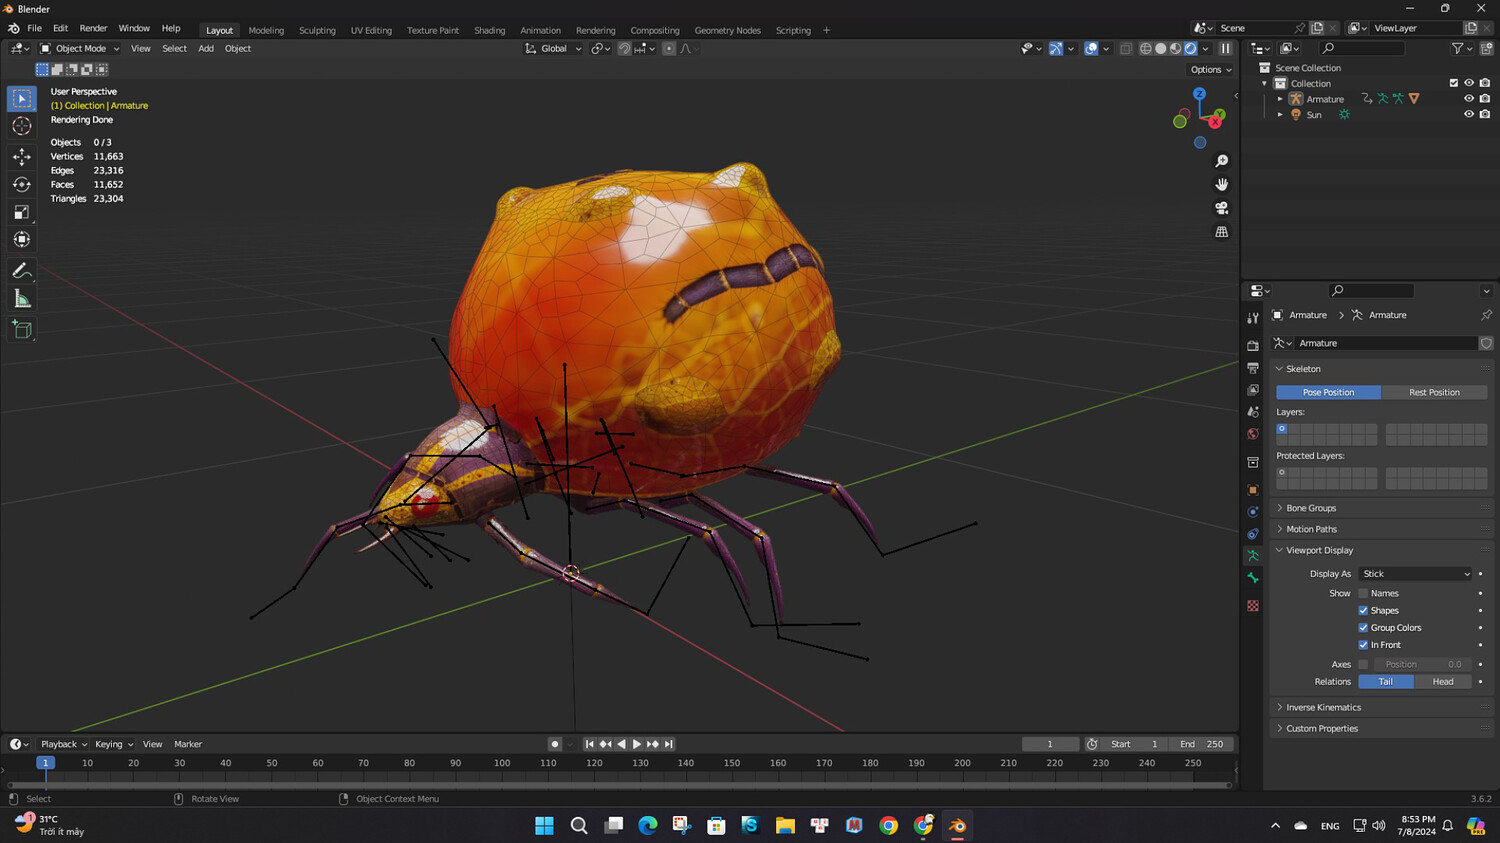Select the Measure tool

(x=22, y=299)
